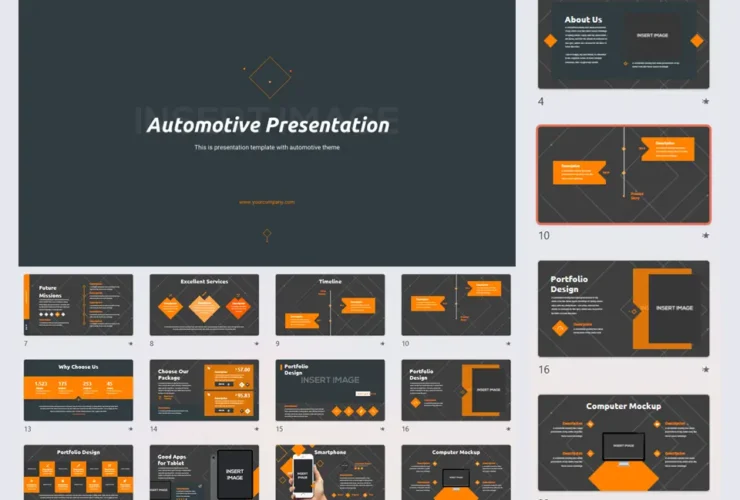Open the large Computer Mockup slide preview
Viewport: 740px width, 500px height.
click(x=623, y=443)
